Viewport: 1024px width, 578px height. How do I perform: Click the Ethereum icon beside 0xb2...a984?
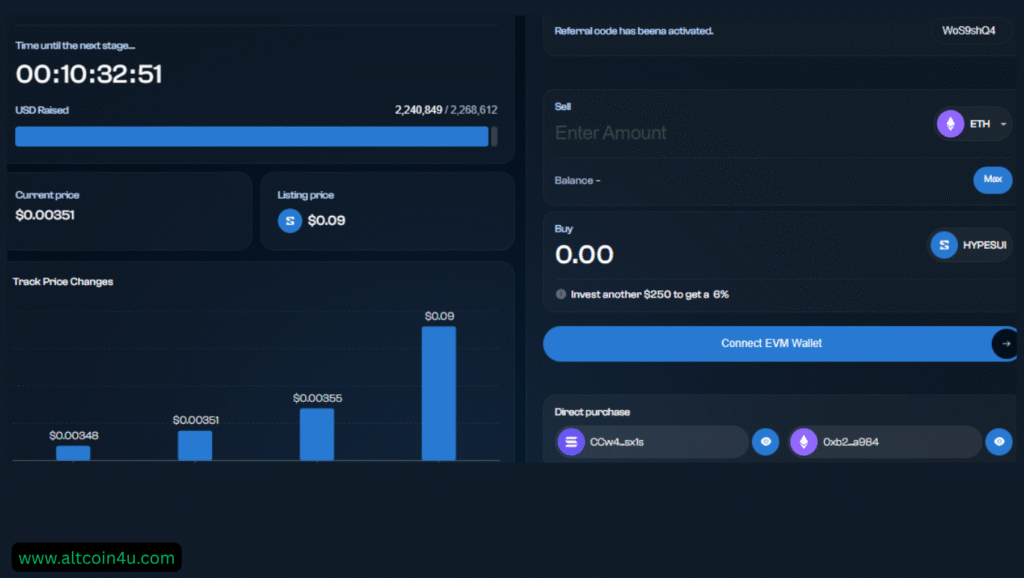point(804,441)
